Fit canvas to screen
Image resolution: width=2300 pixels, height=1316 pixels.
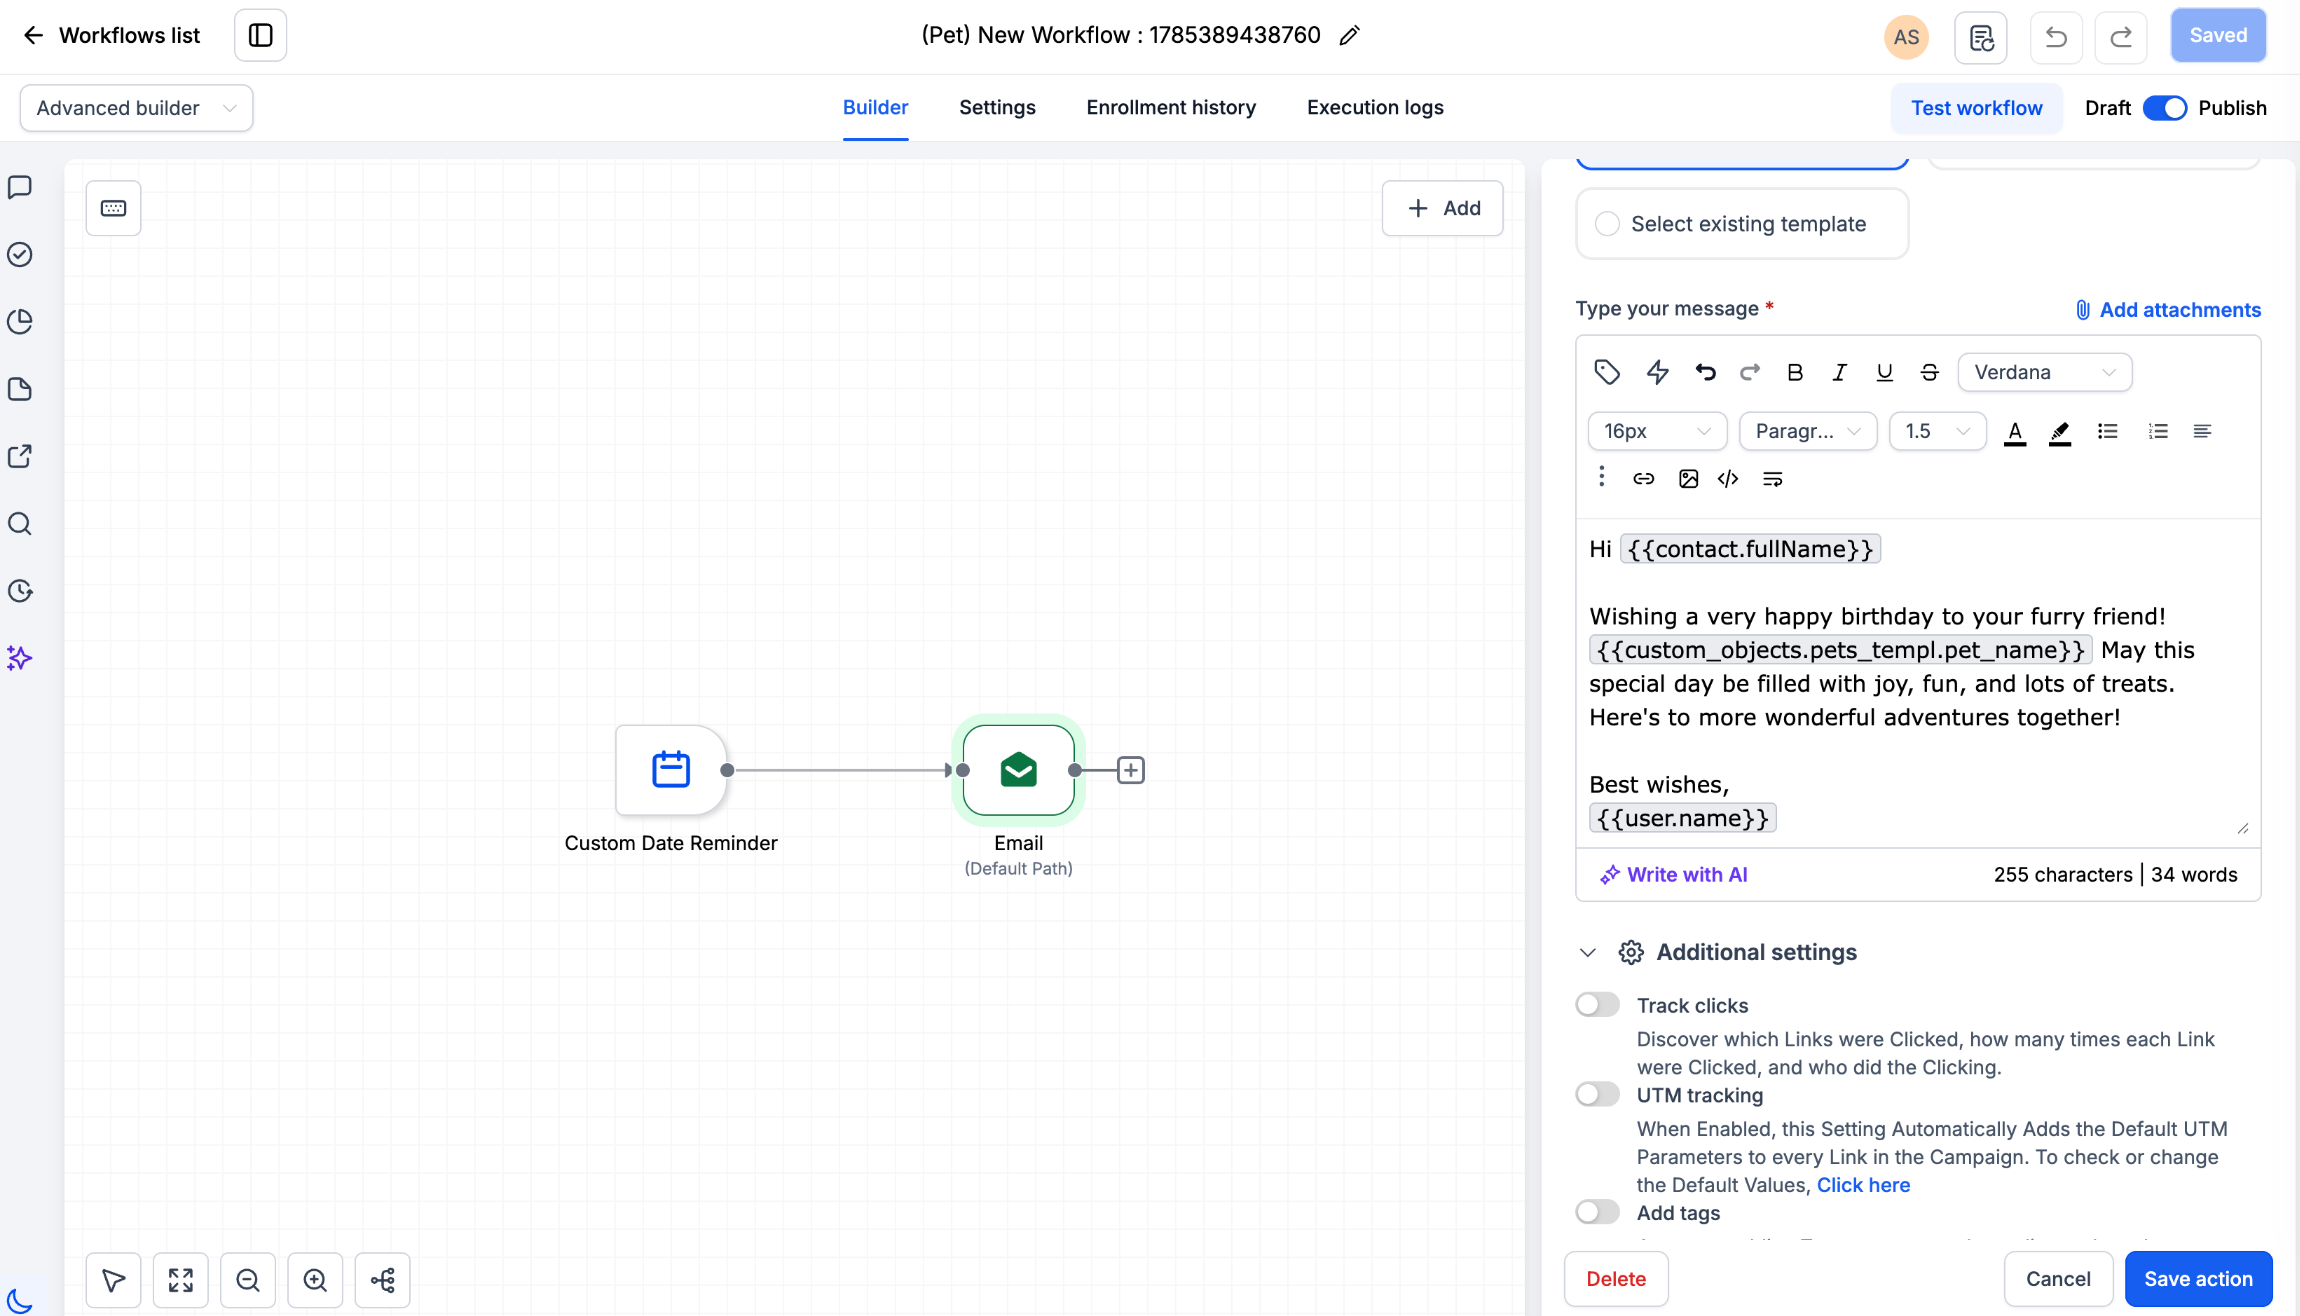tap(181, 1280)
